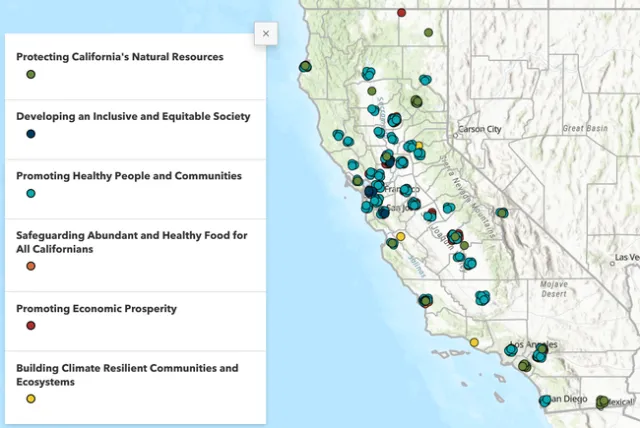Select "Protecting California's Natural Resources" label

coord(119,57)
